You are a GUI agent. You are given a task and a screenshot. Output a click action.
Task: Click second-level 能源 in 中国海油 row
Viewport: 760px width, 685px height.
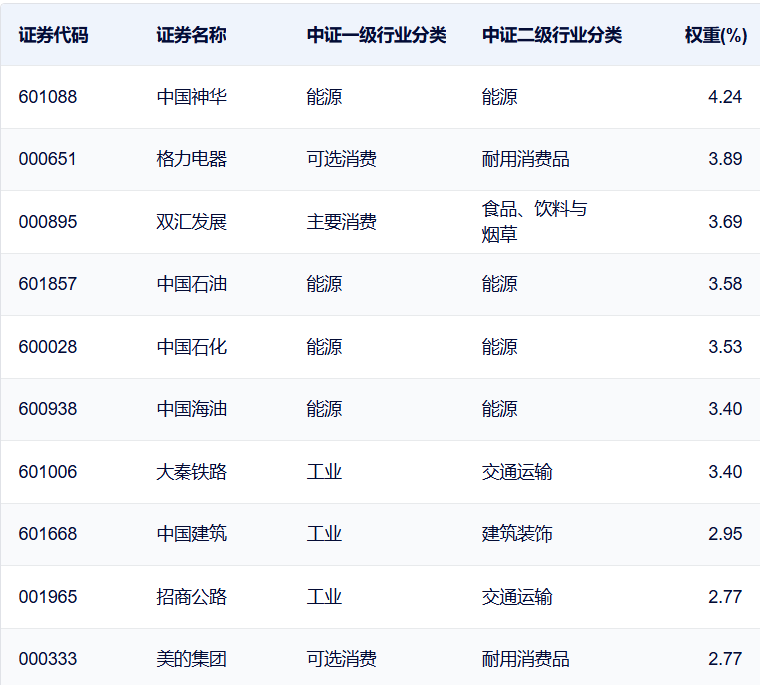click(499, 409)
